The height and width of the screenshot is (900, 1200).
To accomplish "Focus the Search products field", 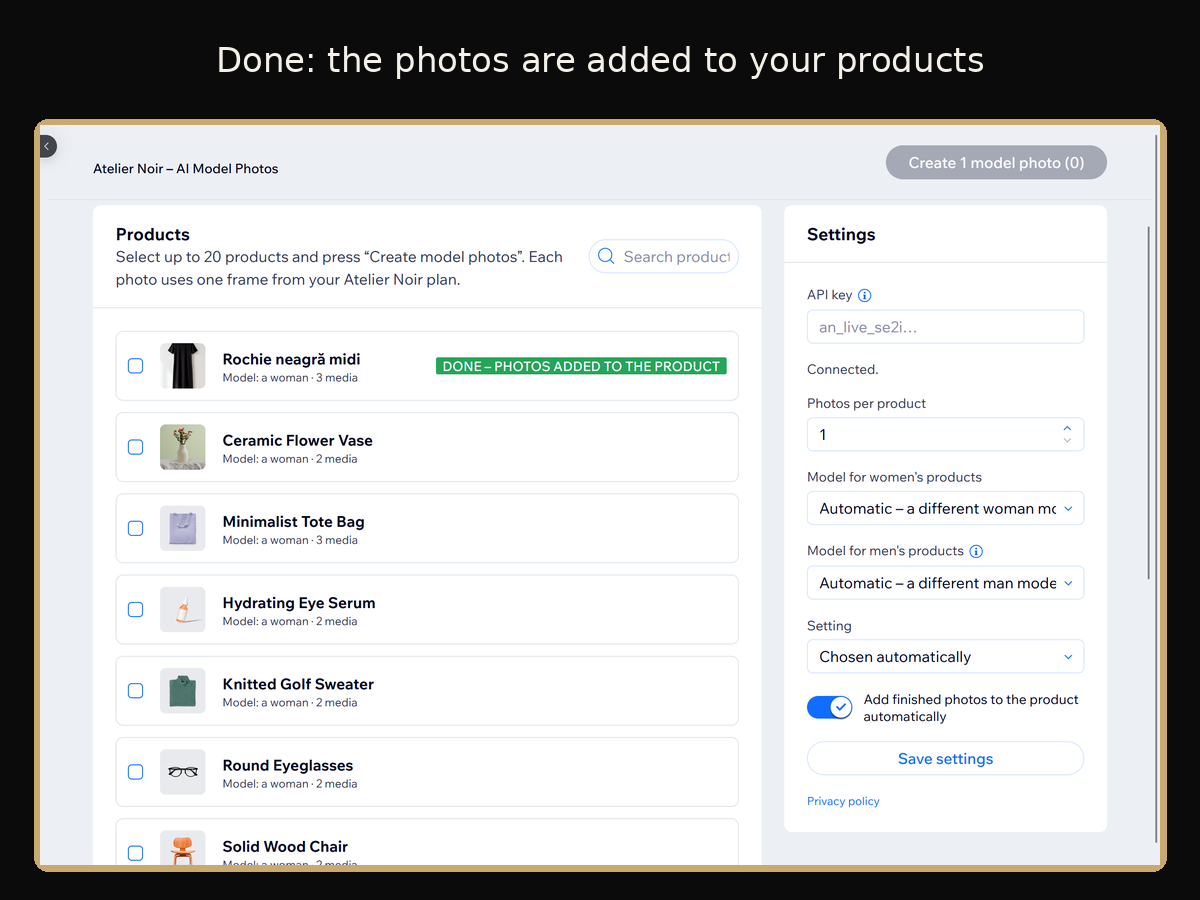I will [664, 257].
